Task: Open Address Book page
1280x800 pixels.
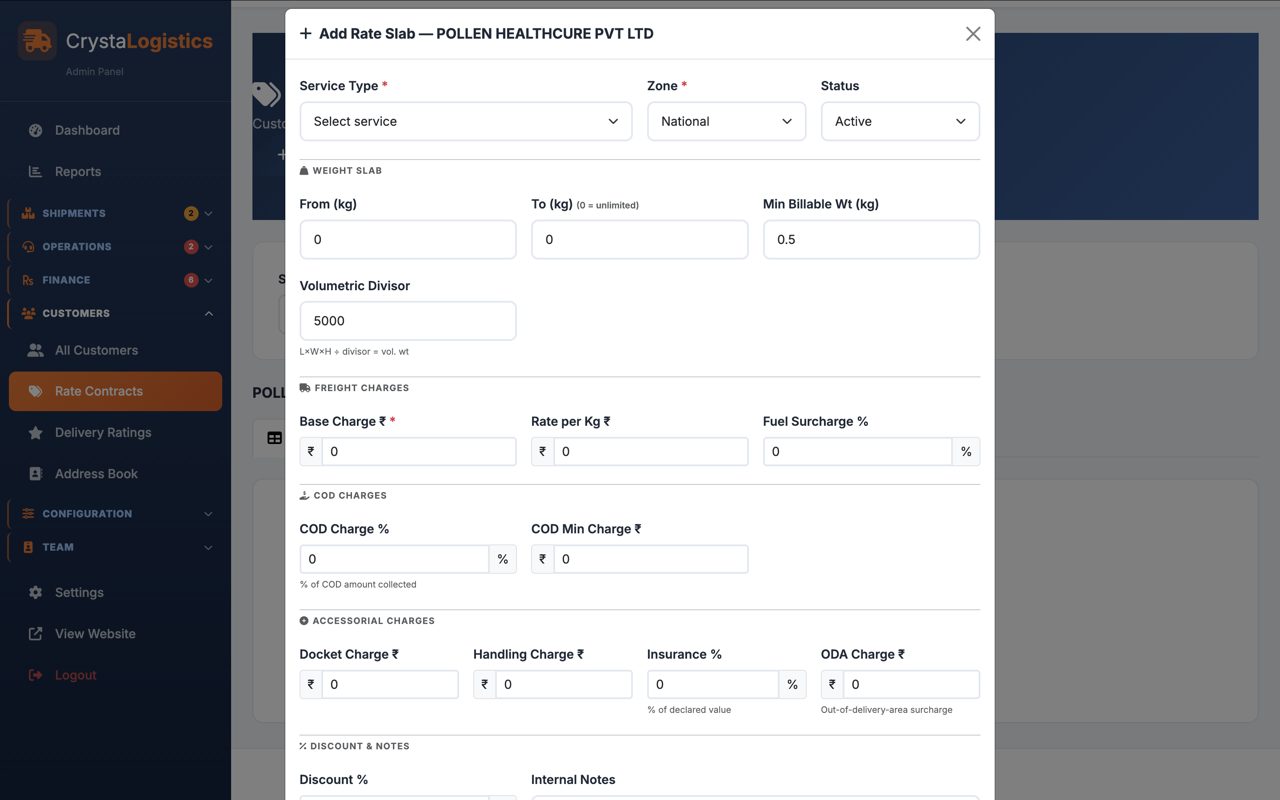Action: coord(115,474)
